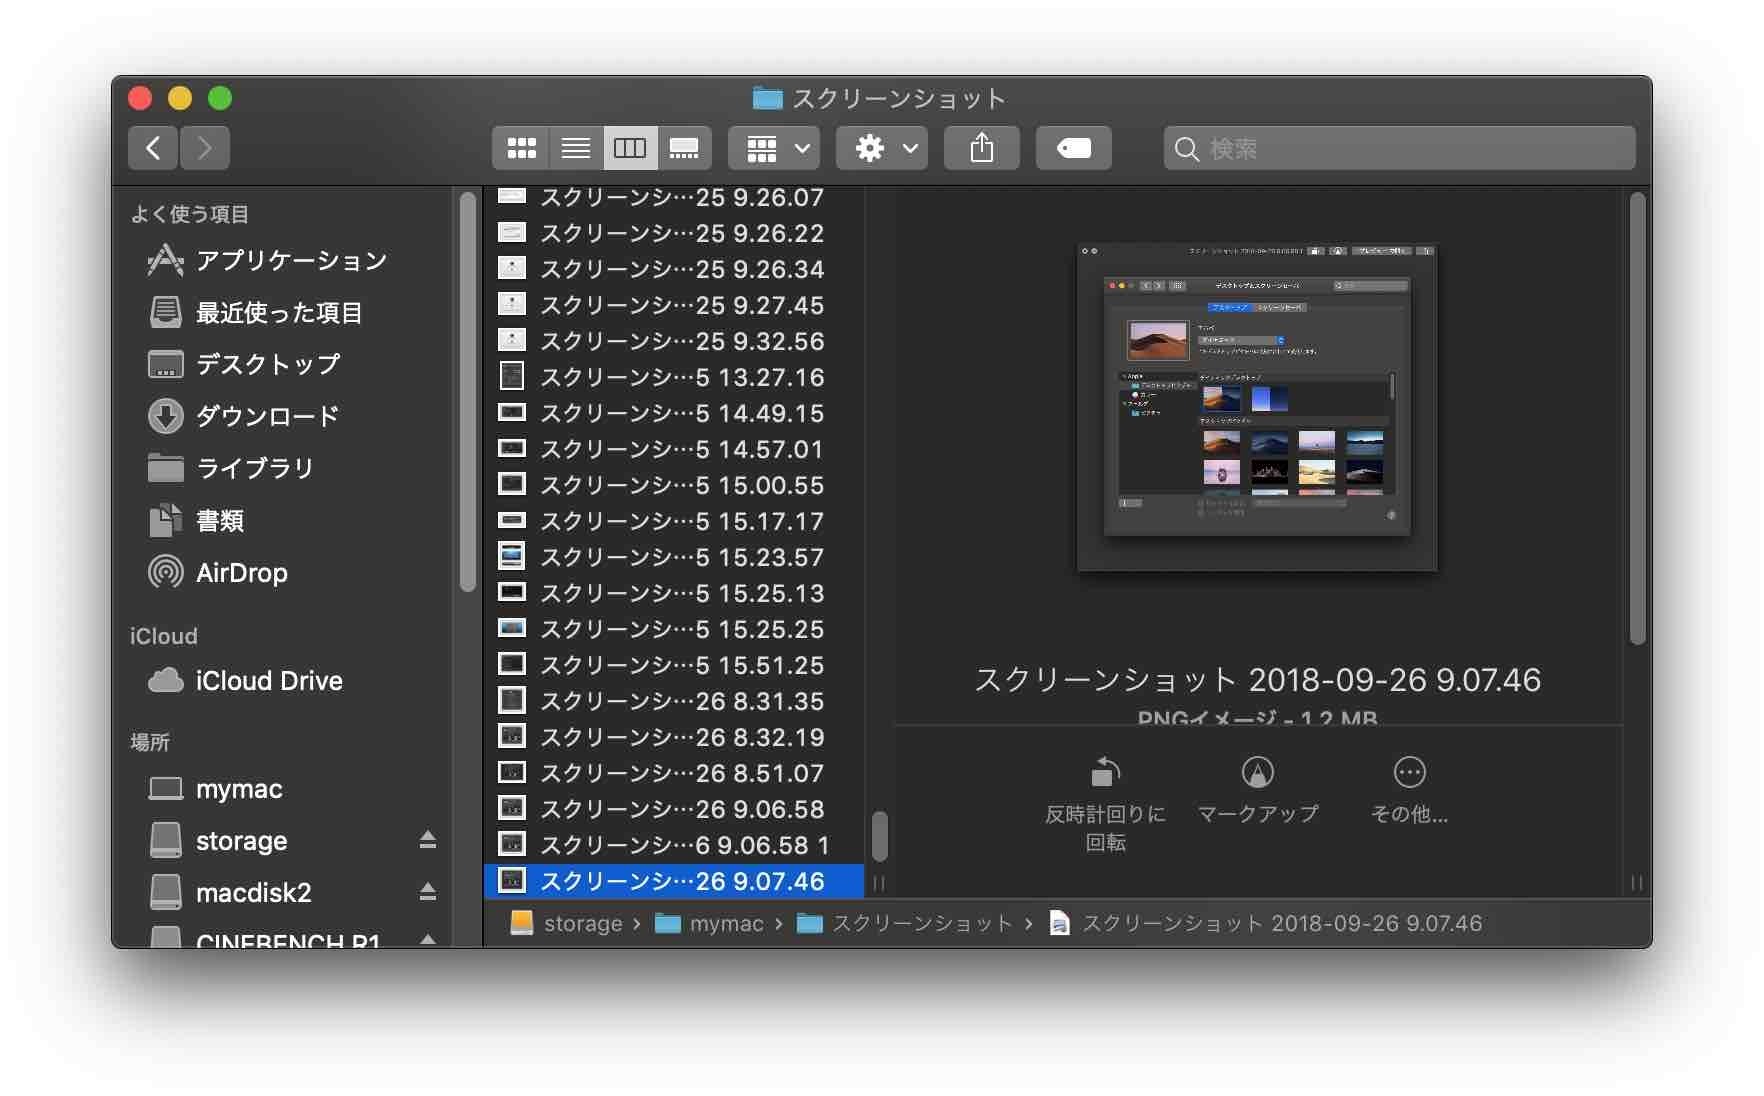Open 書類 in the sidebar
This screenshot has height=1096, width=1764.
[196, 520]
